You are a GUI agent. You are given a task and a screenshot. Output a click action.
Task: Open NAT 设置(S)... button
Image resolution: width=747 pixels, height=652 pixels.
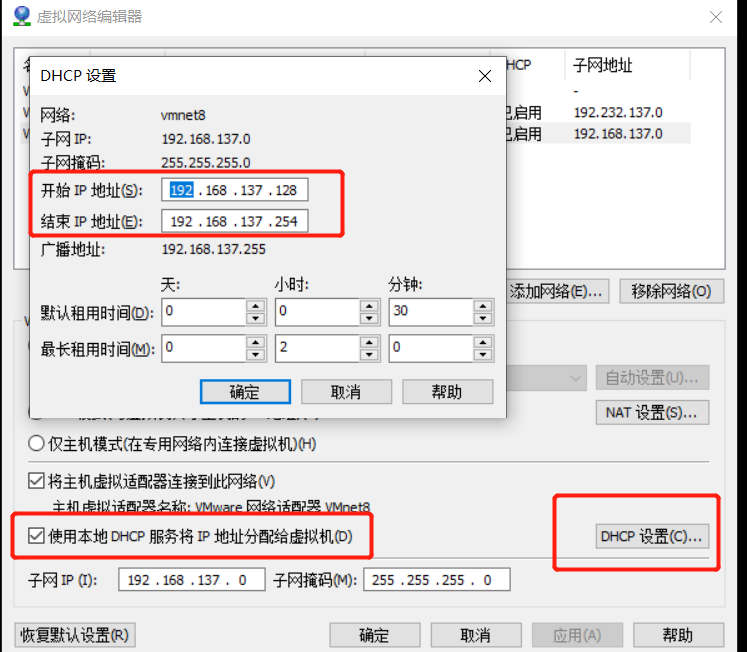(652, 412)
